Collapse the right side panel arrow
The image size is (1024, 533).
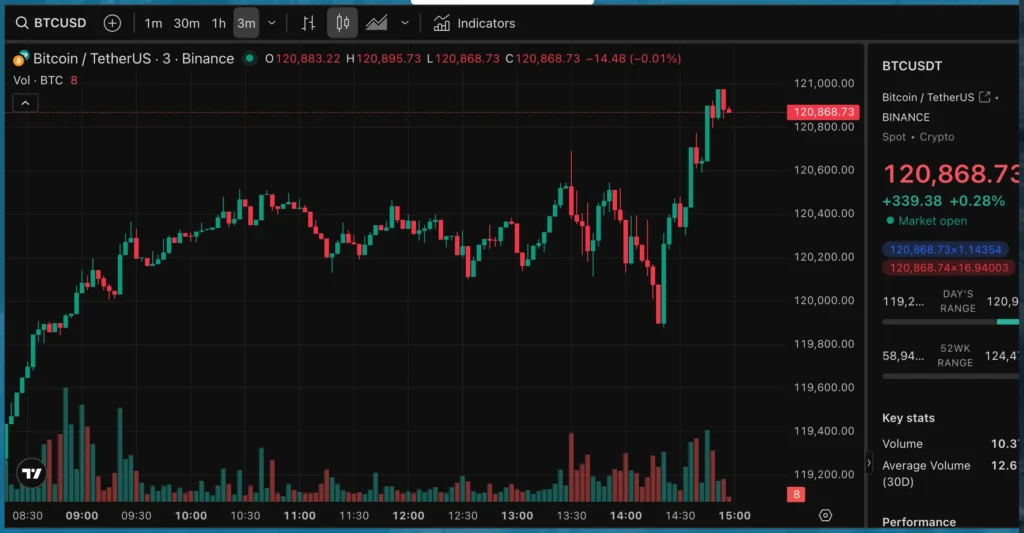(x=869, y=464)
